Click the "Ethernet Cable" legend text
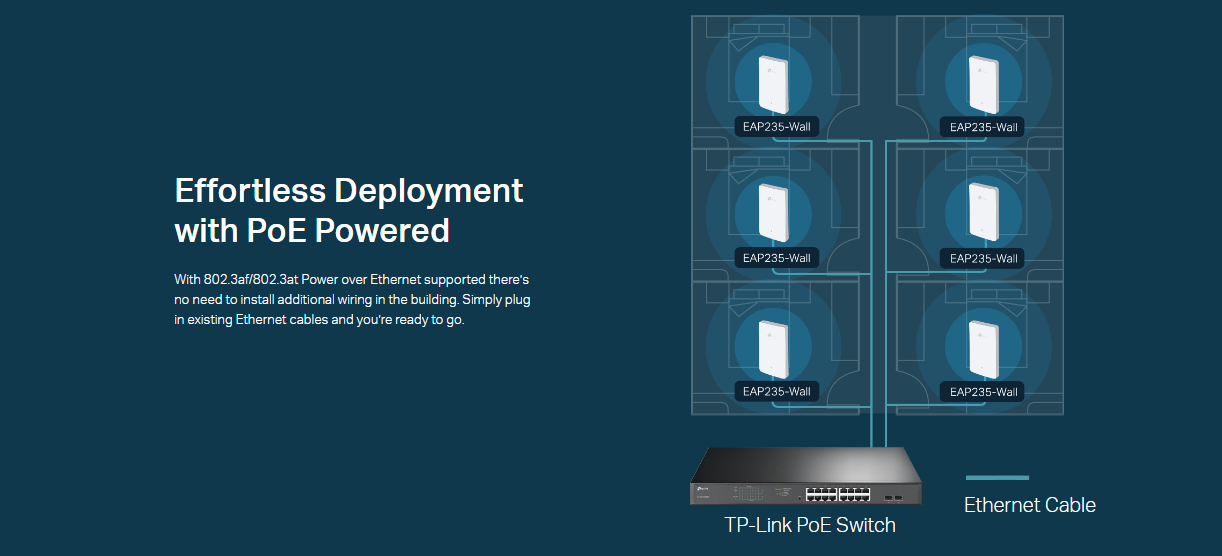The height and width of the screenshot is (556, 1222). click(x=1029, y=505)
